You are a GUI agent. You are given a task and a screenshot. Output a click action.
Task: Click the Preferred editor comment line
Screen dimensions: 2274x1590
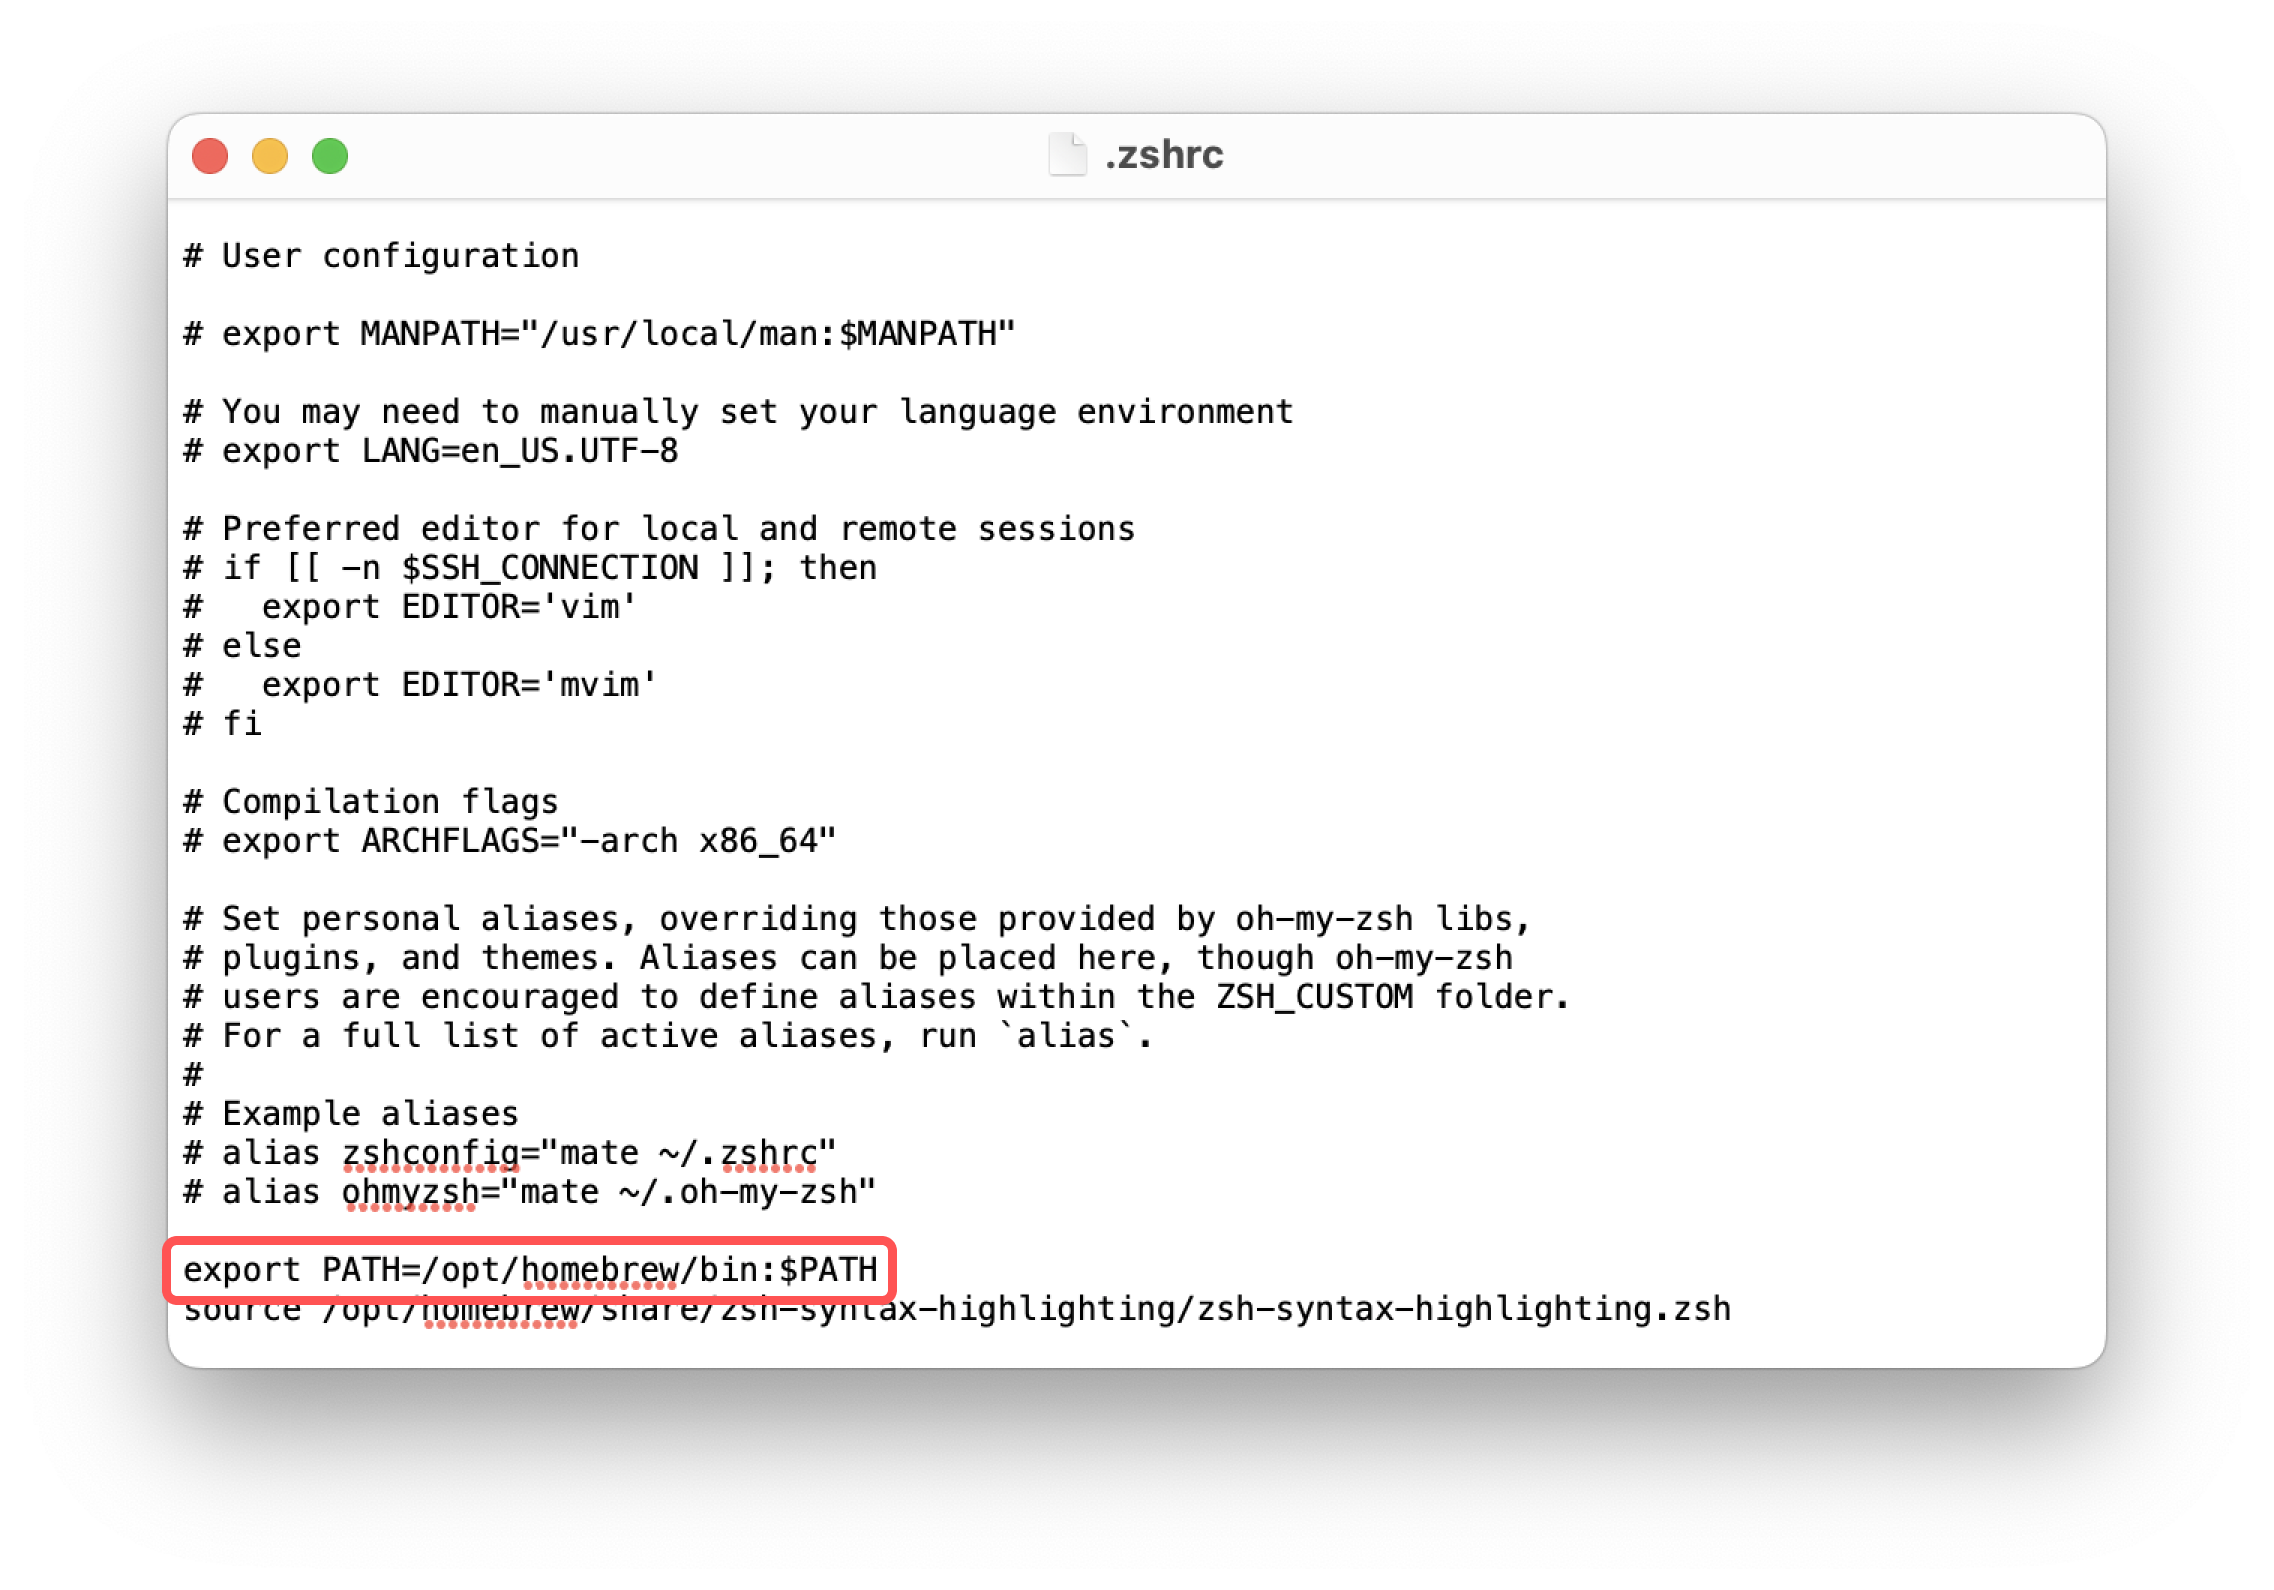[659, 529]
